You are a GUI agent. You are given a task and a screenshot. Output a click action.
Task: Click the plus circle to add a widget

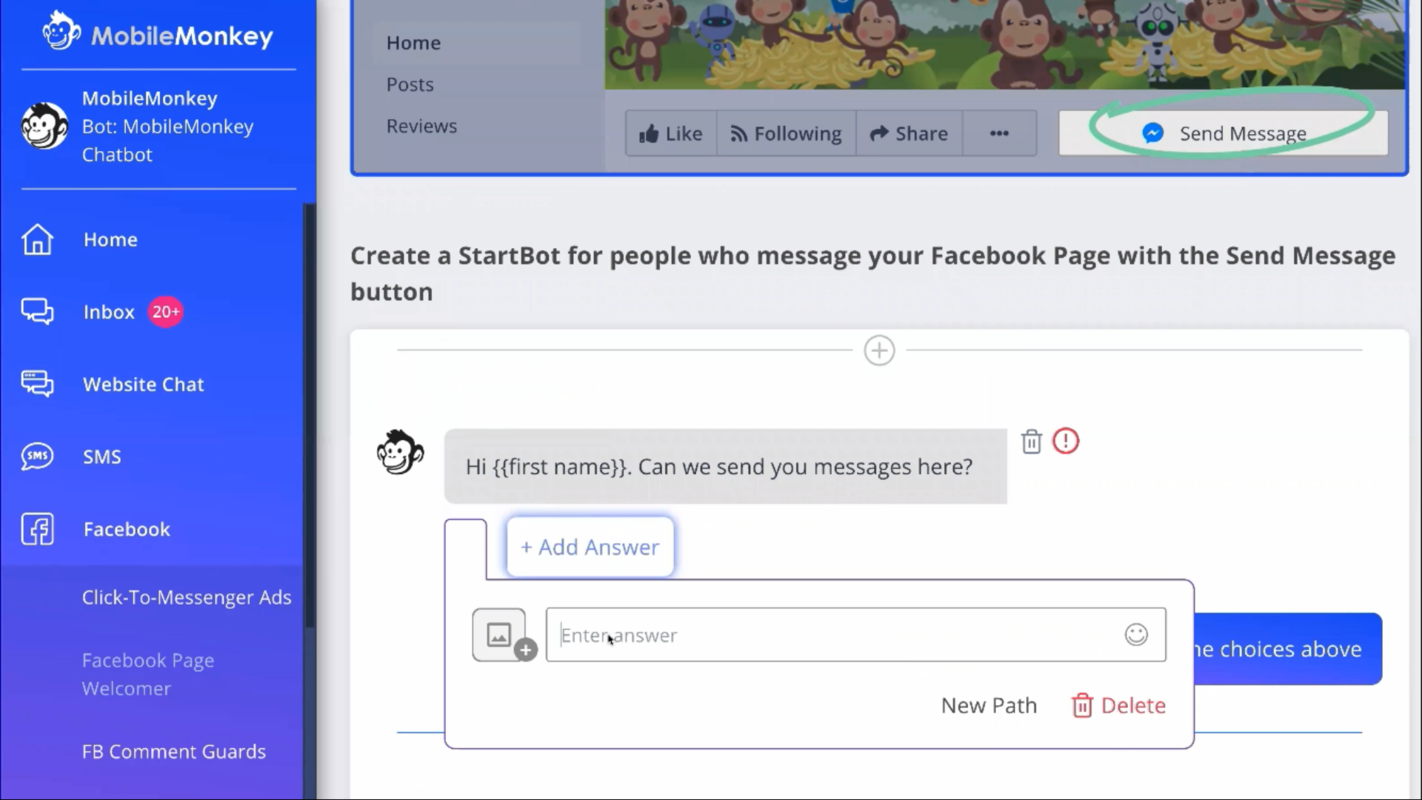[879, 350]
